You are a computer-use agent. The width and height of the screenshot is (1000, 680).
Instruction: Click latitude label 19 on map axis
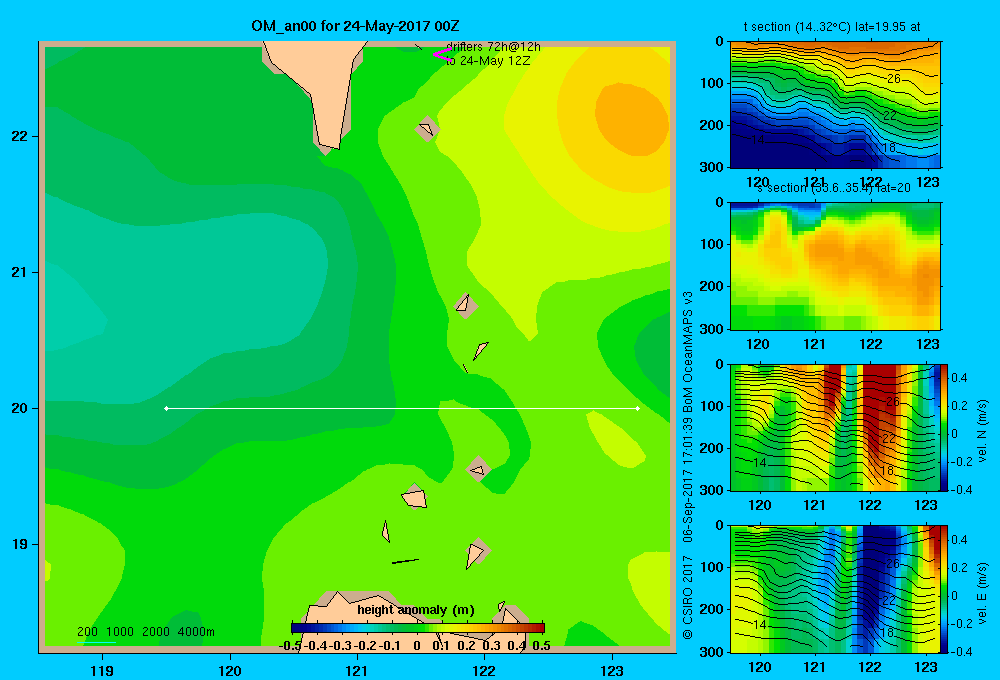20,544
